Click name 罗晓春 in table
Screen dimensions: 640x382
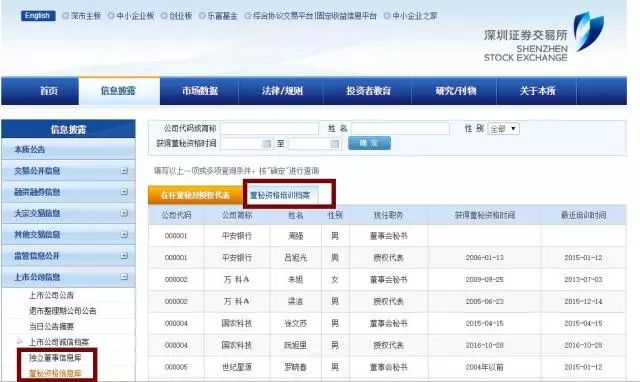[296, 367]
